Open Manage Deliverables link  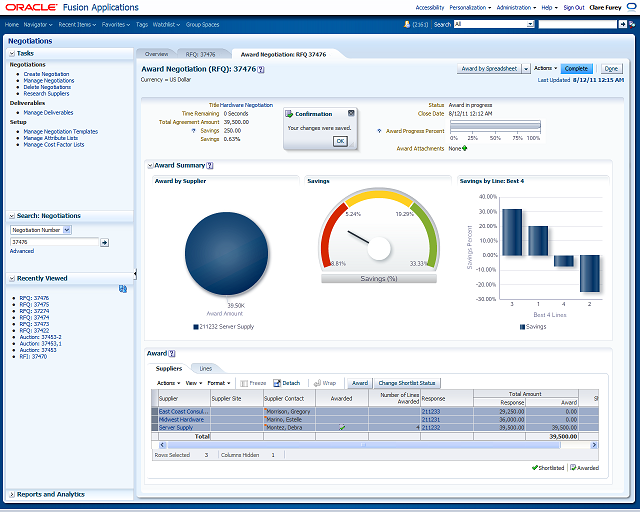pyautogui.click(x=48, y=113)
